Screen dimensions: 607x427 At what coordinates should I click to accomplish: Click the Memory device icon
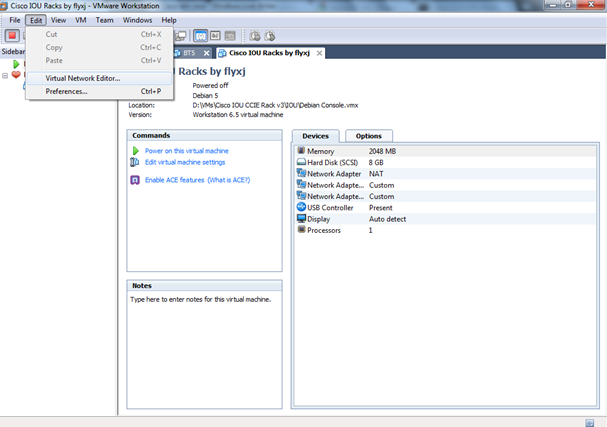coord(301,150)
